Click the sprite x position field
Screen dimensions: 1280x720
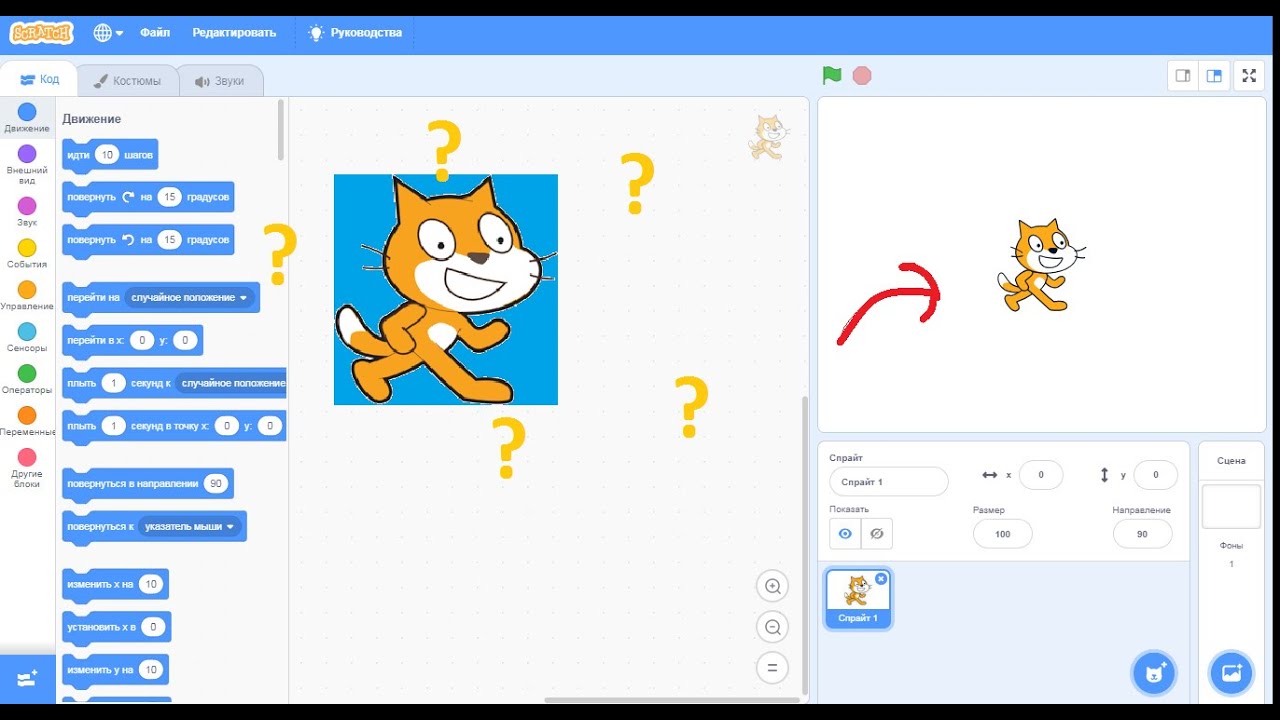click(1040, 475)
